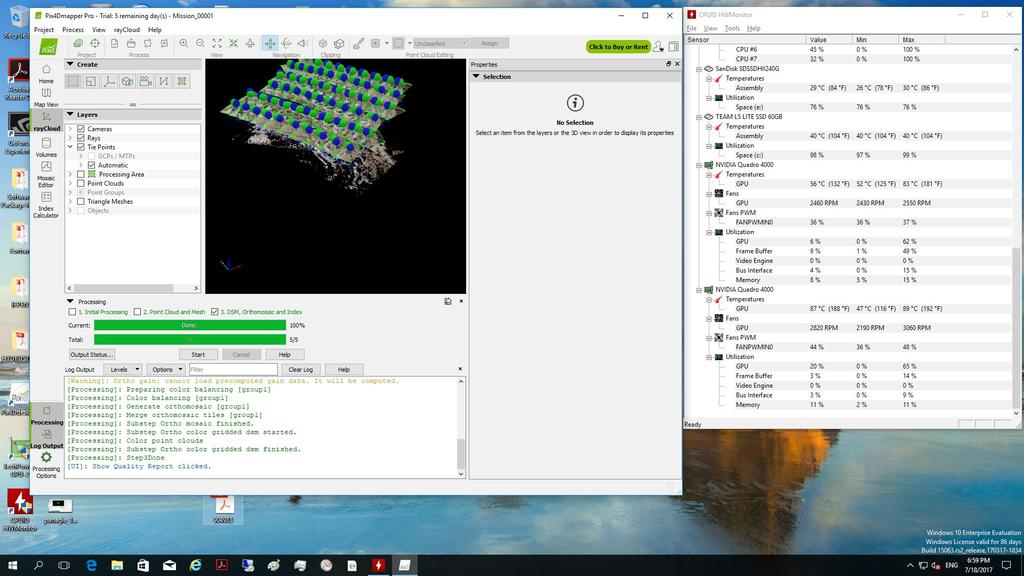
Task: Collapse the Layers panel section
Action: click(x=70, y=114)
